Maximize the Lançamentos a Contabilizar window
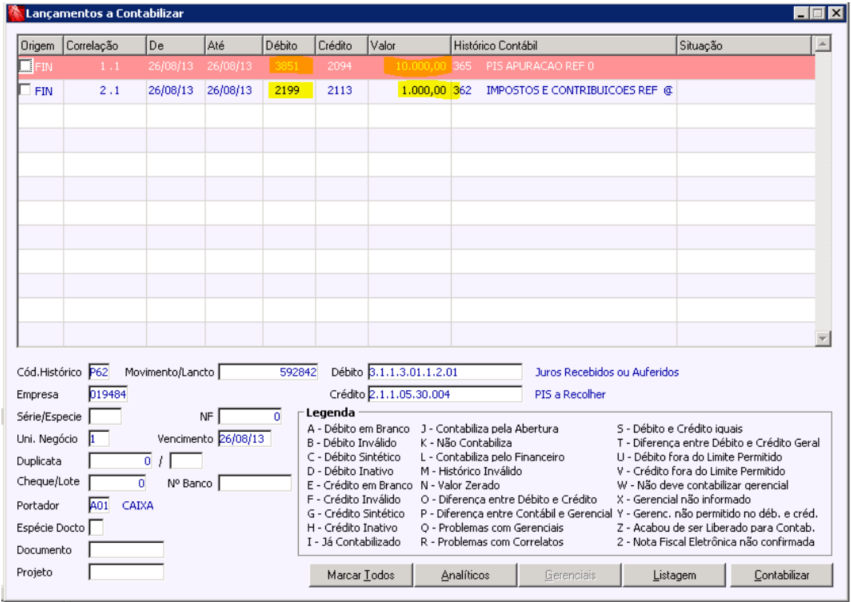851x602 pixels. point(819,13)
